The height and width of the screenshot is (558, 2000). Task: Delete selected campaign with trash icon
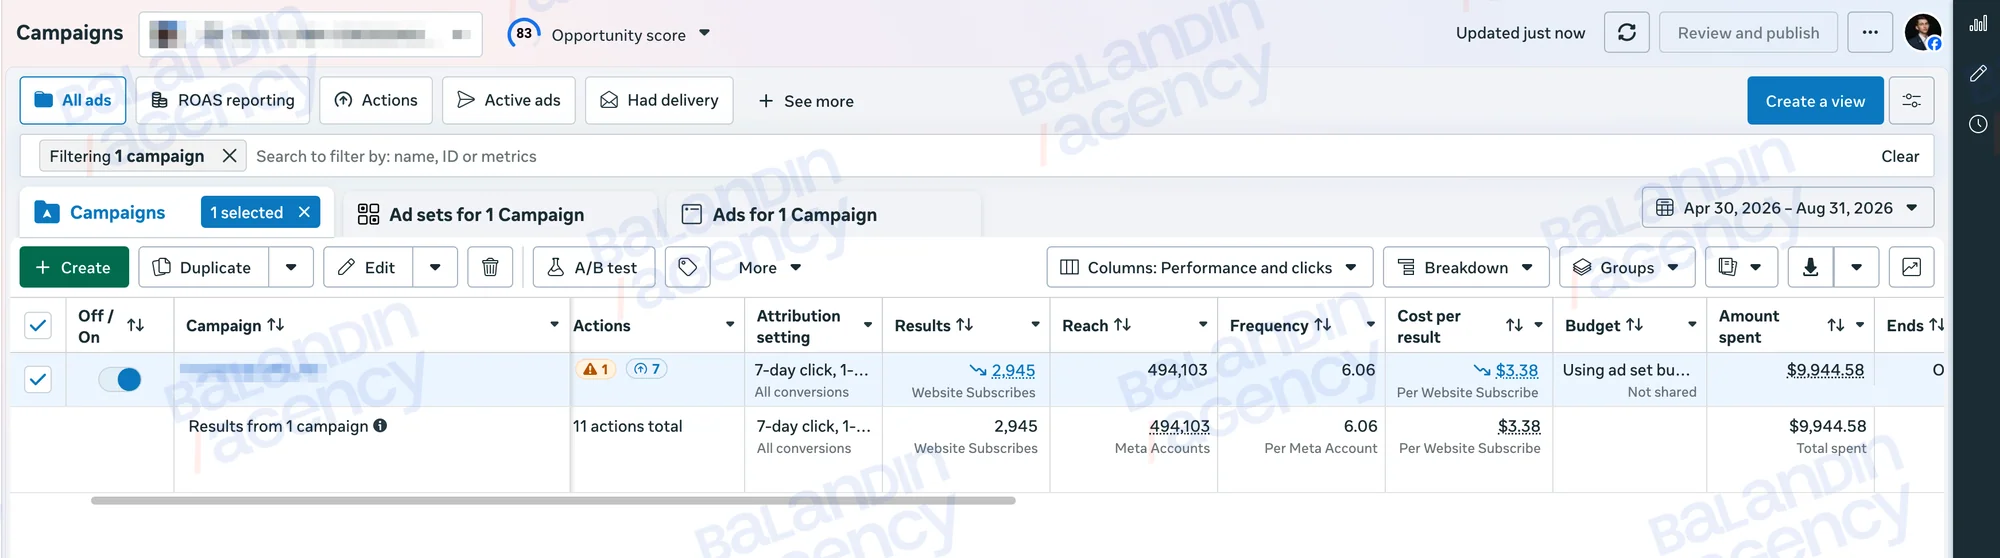[490, 267]
